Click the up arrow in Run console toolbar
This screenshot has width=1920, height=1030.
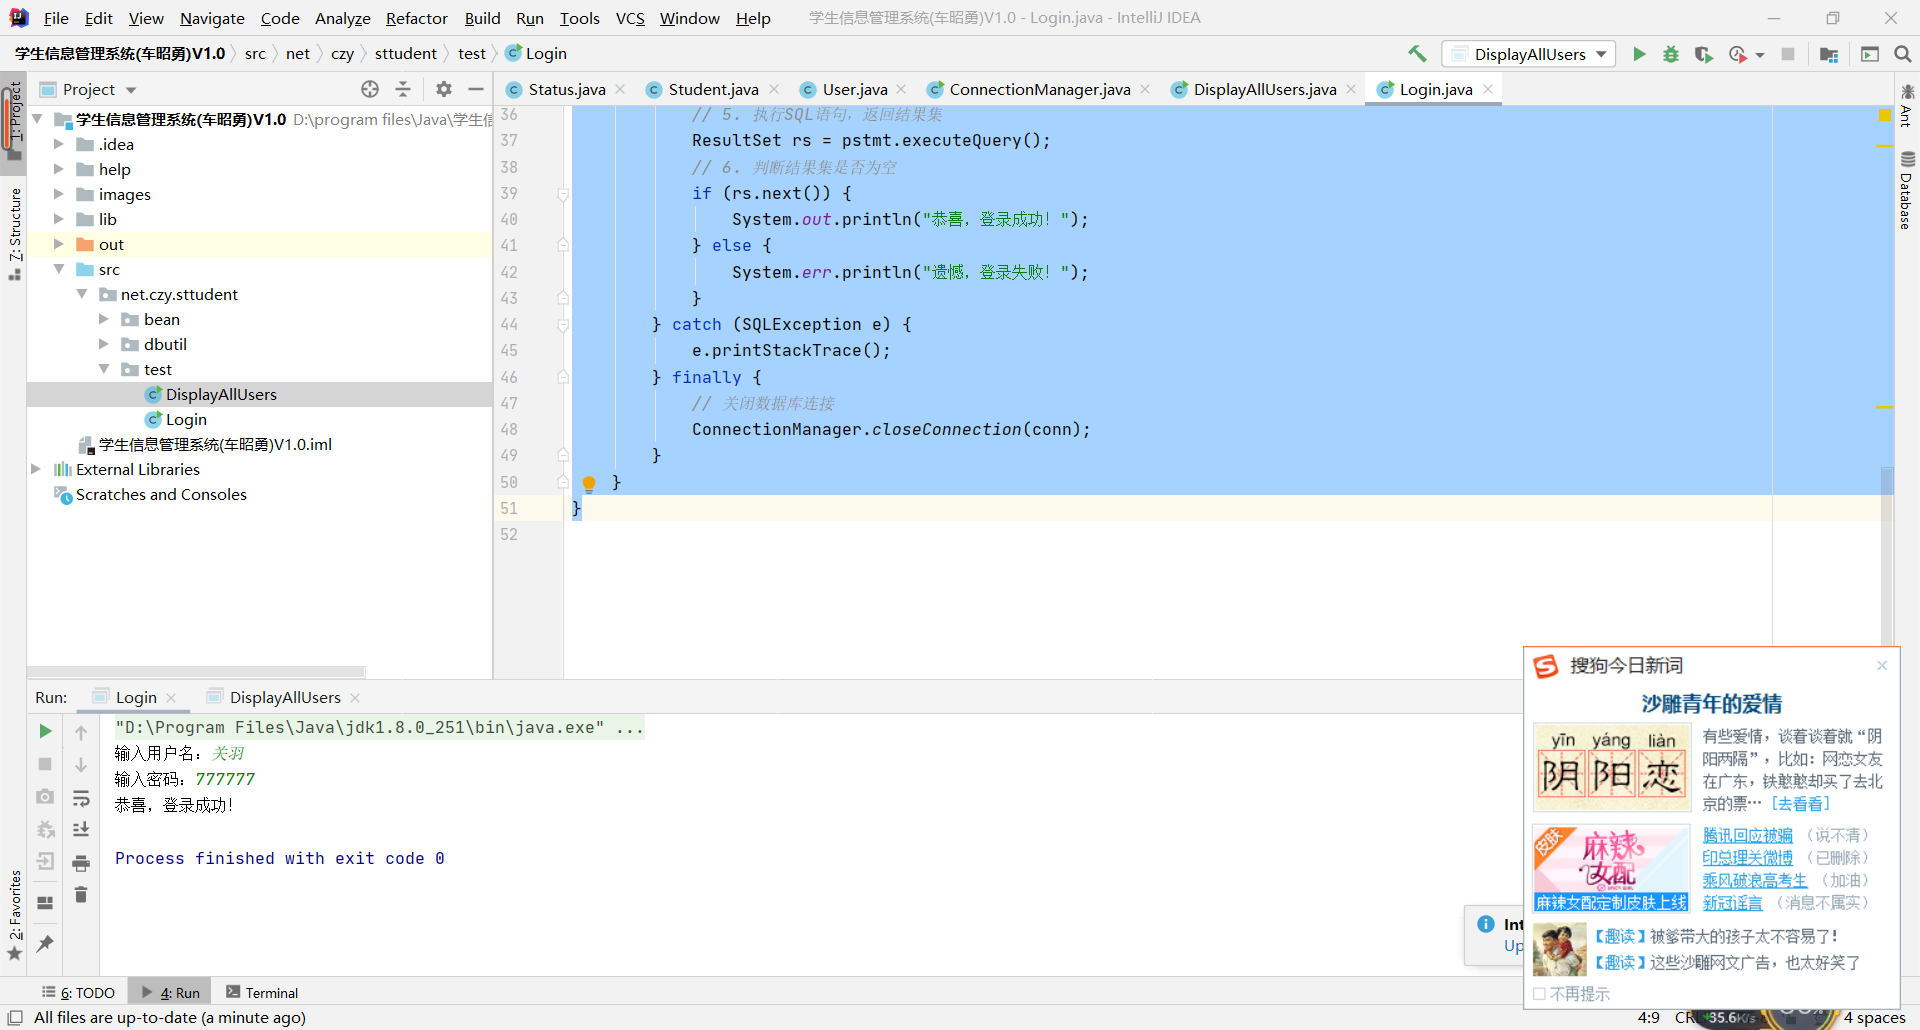point(81,733)
